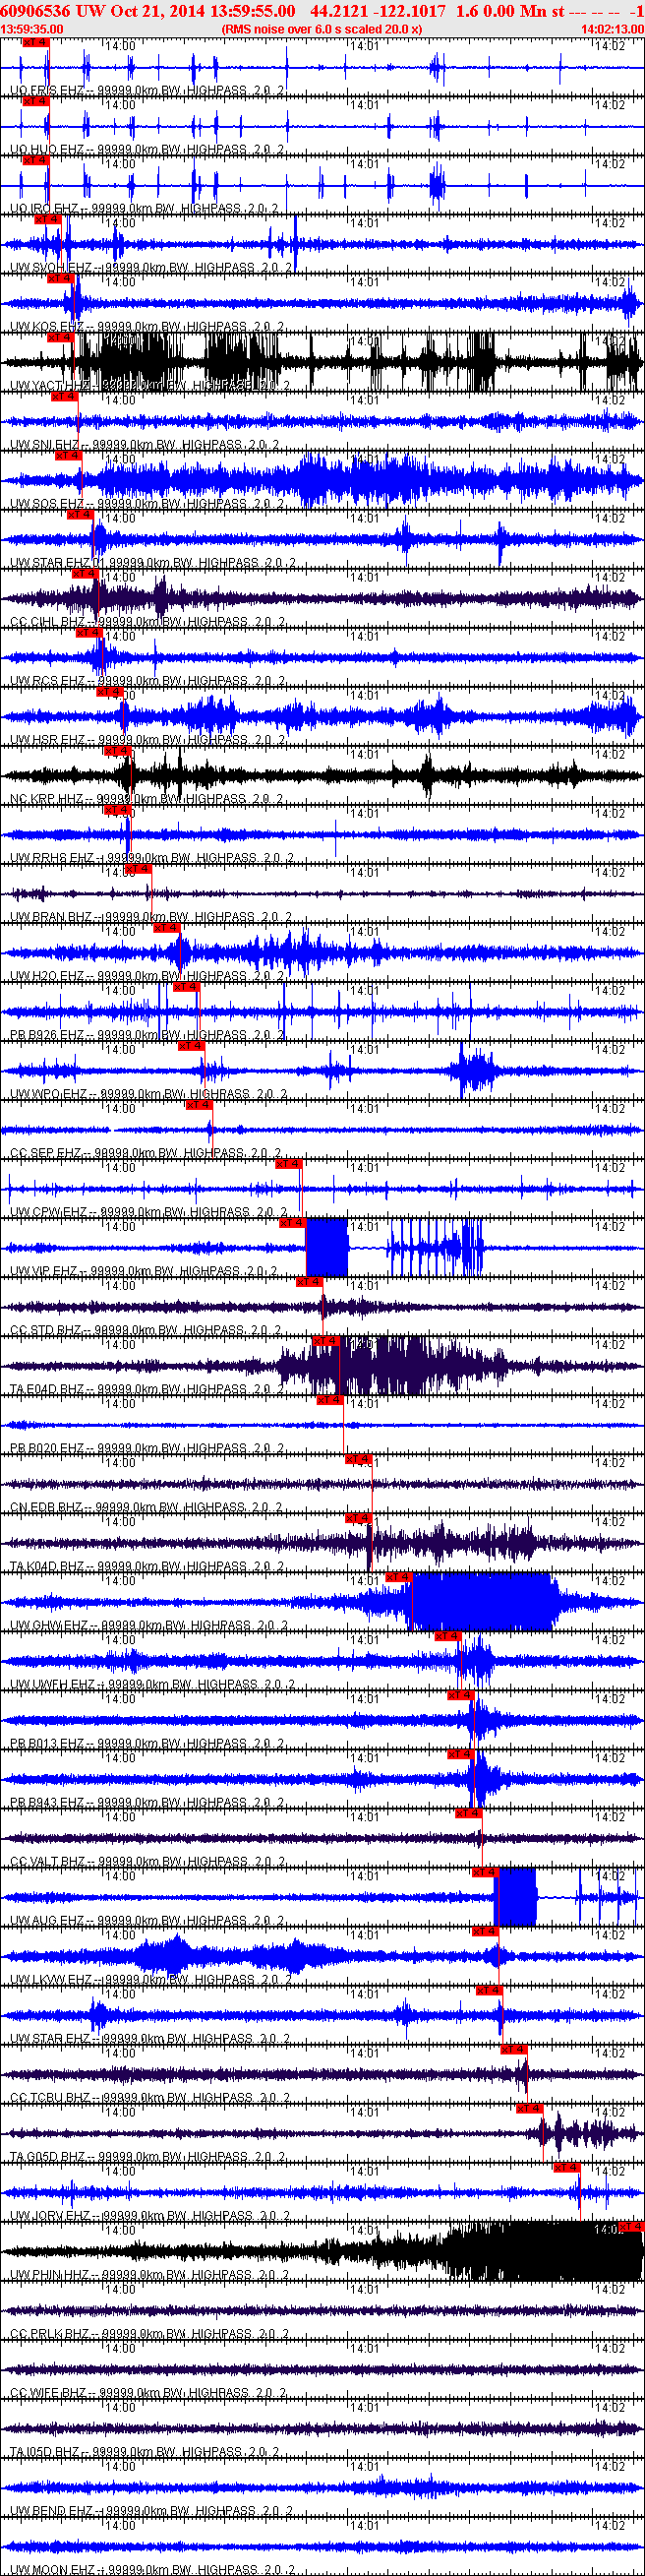Select the UW.PHIN.HHZ station label
The height and width of the screenshot is (2576, 645).
149,2274
